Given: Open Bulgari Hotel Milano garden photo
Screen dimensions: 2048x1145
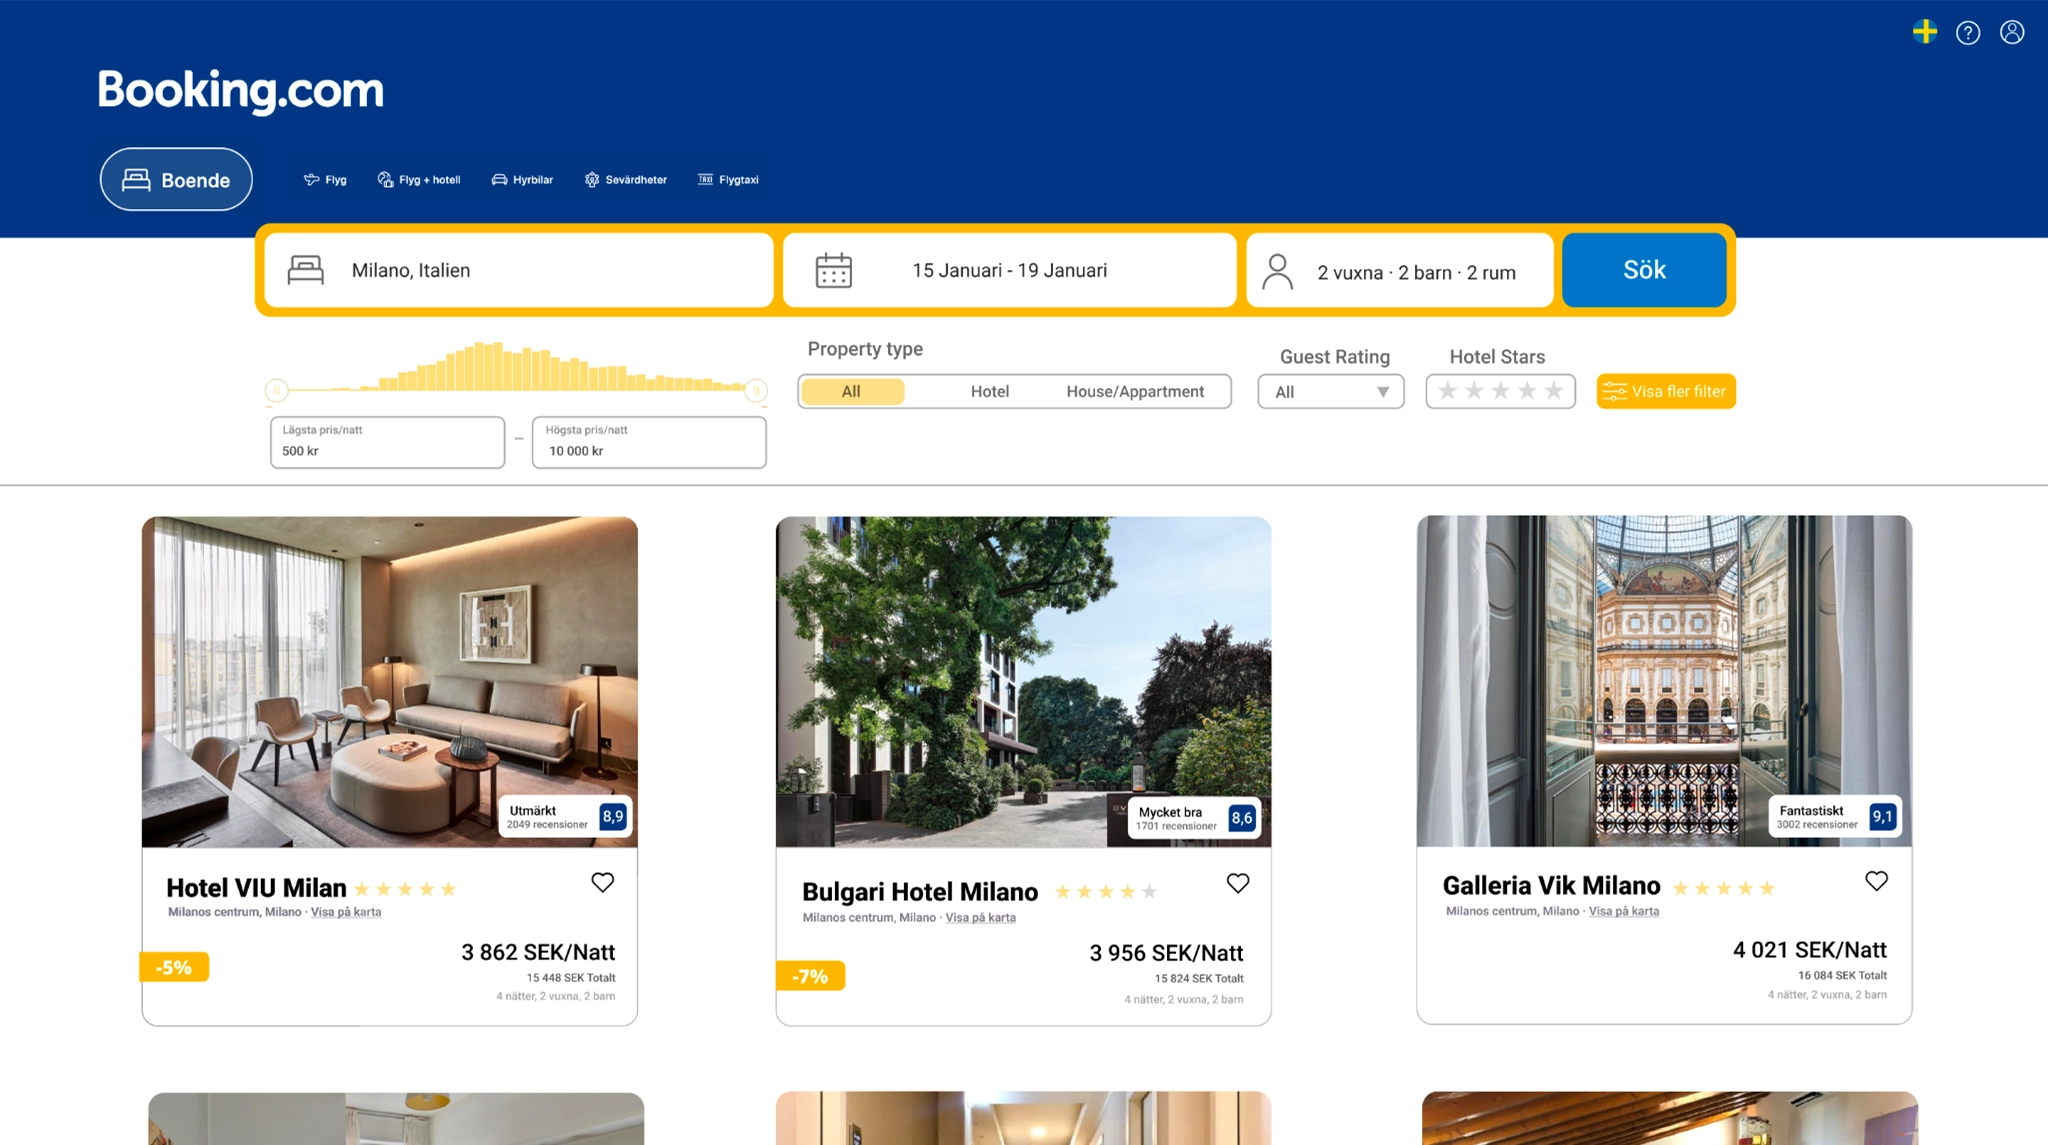Looking at the screenshot, I should tap(1023, 682).
